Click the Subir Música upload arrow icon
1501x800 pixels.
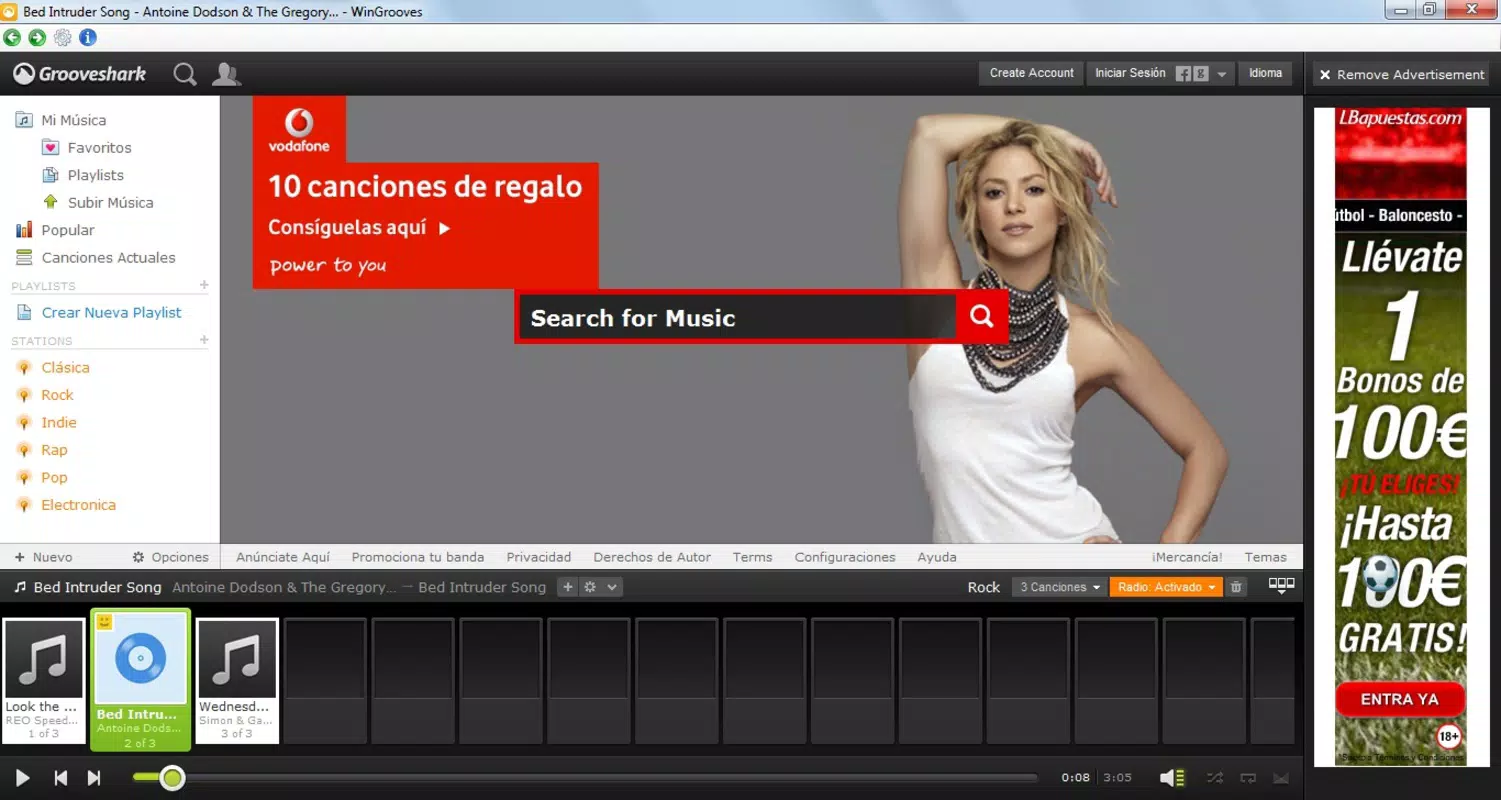tap(51, 202)
